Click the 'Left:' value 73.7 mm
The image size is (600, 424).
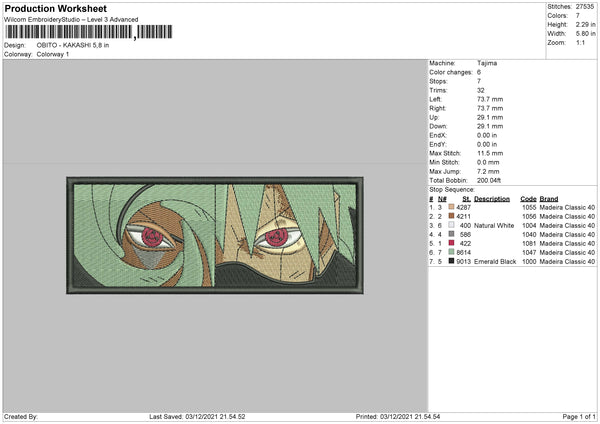490,99
